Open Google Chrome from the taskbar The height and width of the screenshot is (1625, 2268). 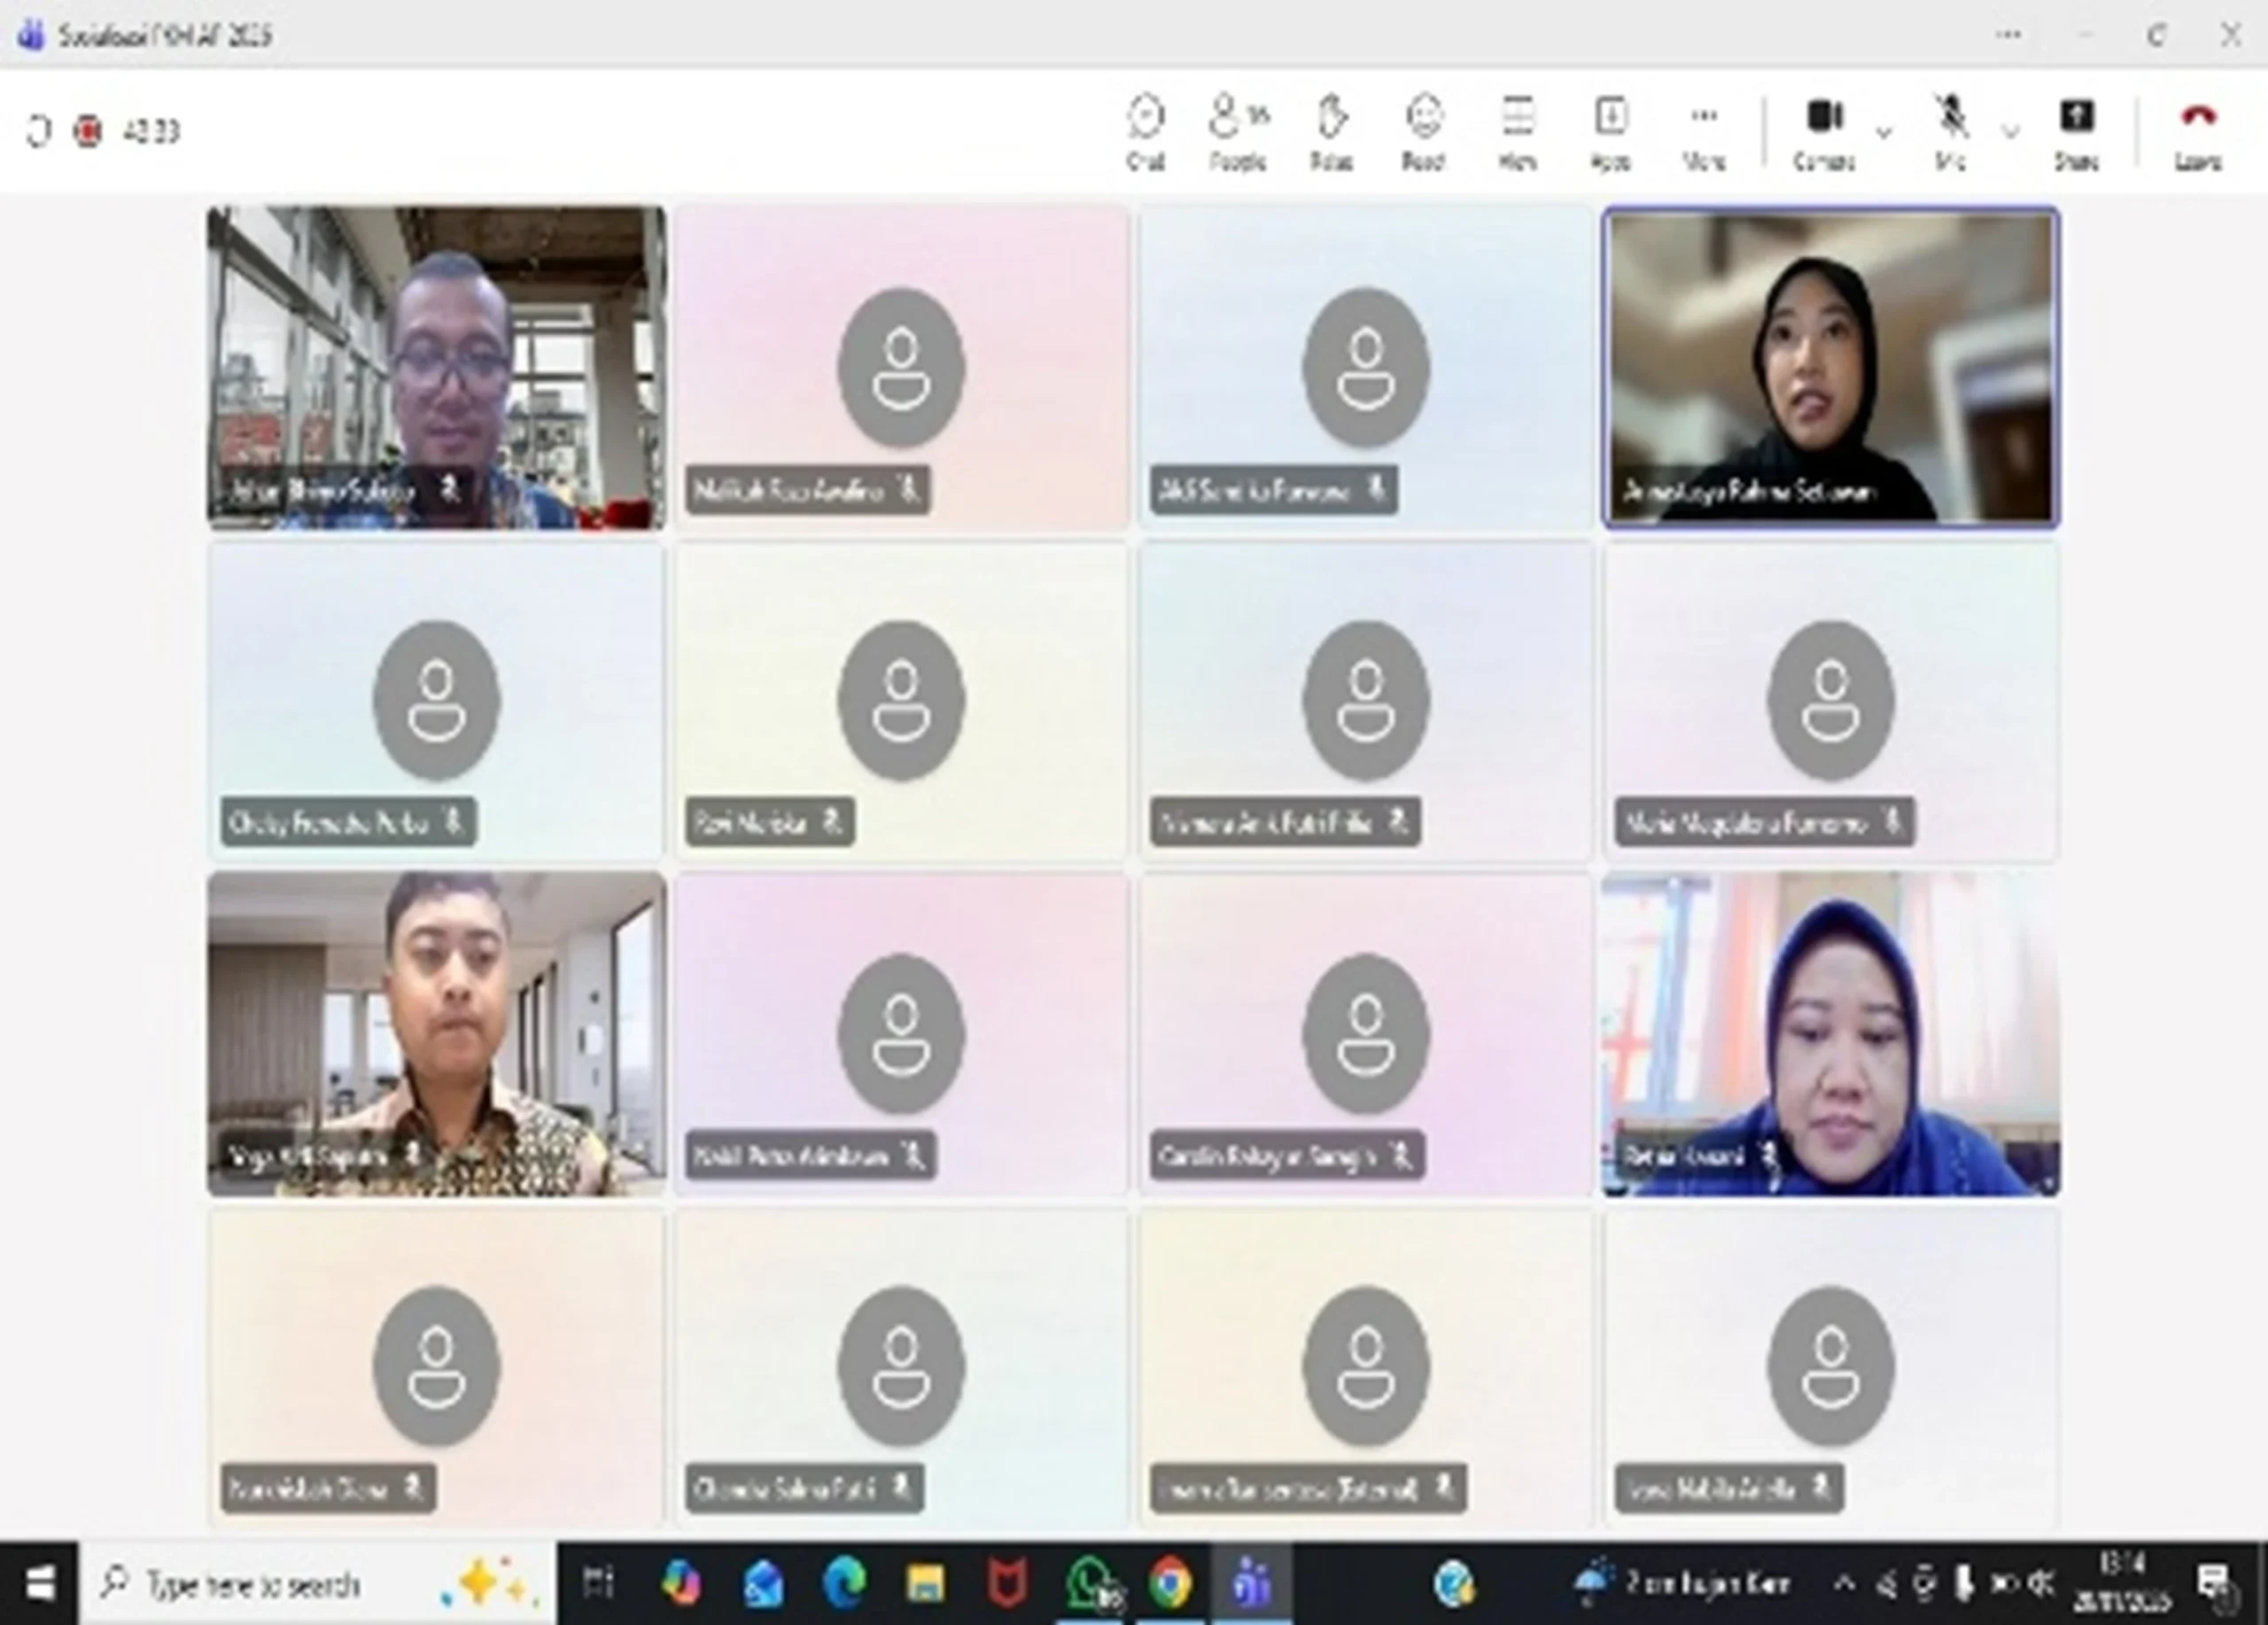click(1169, 1584)
